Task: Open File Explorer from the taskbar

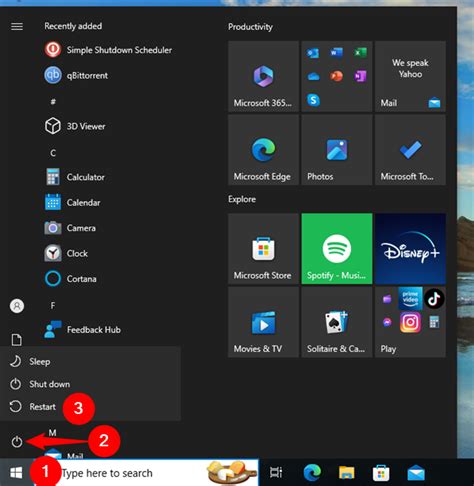Action: 347,473
